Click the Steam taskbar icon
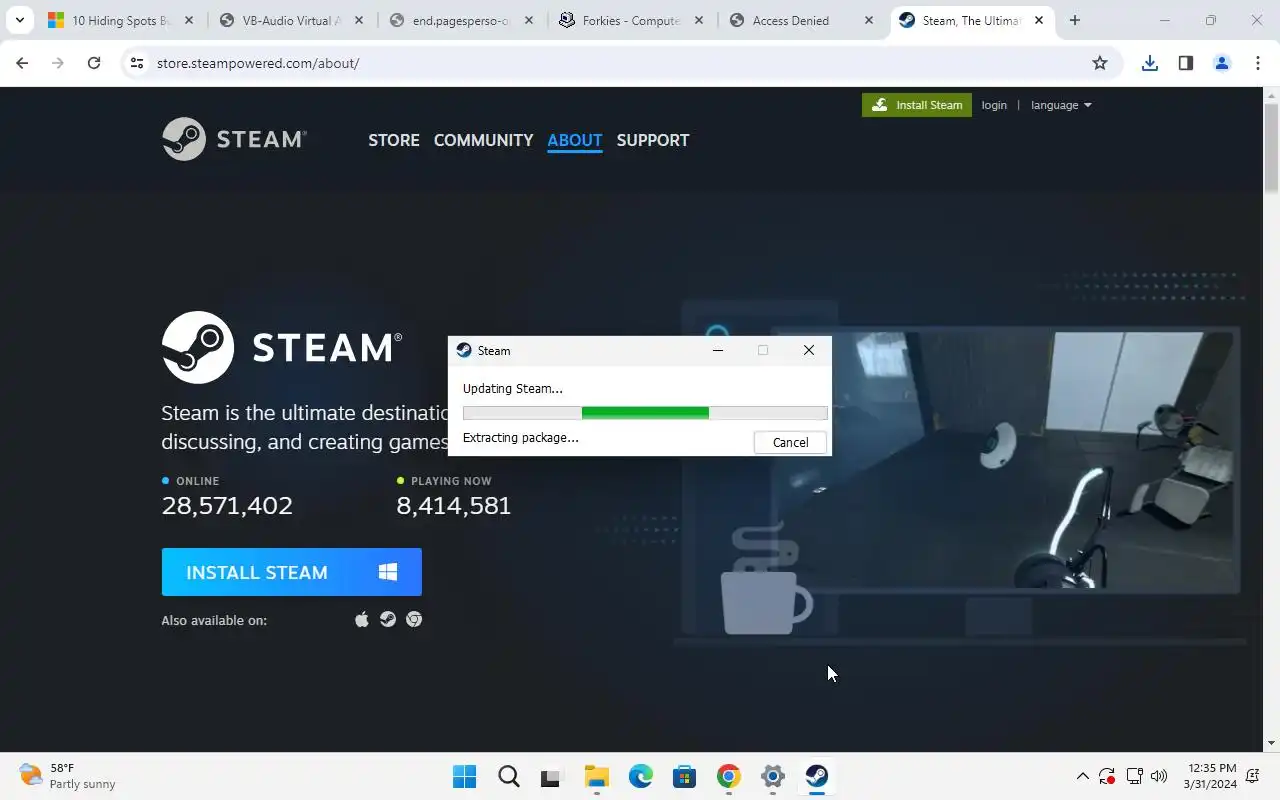Screen dimensions: 1280x800 pos(817,776)
